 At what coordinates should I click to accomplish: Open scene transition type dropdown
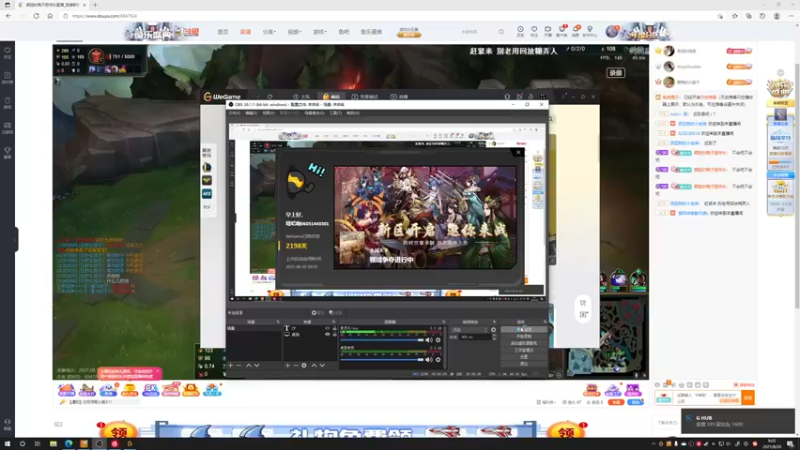(x=469, y=330)
